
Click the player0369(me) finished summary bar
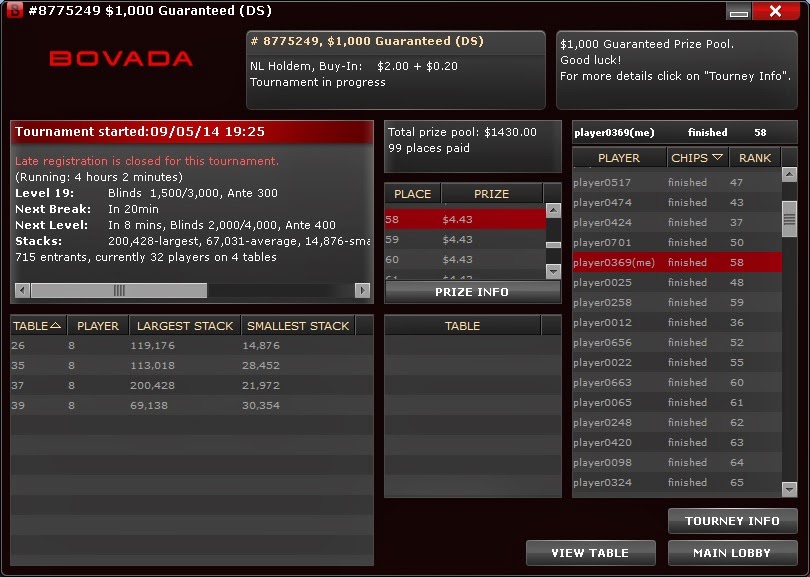coord(685,133)
